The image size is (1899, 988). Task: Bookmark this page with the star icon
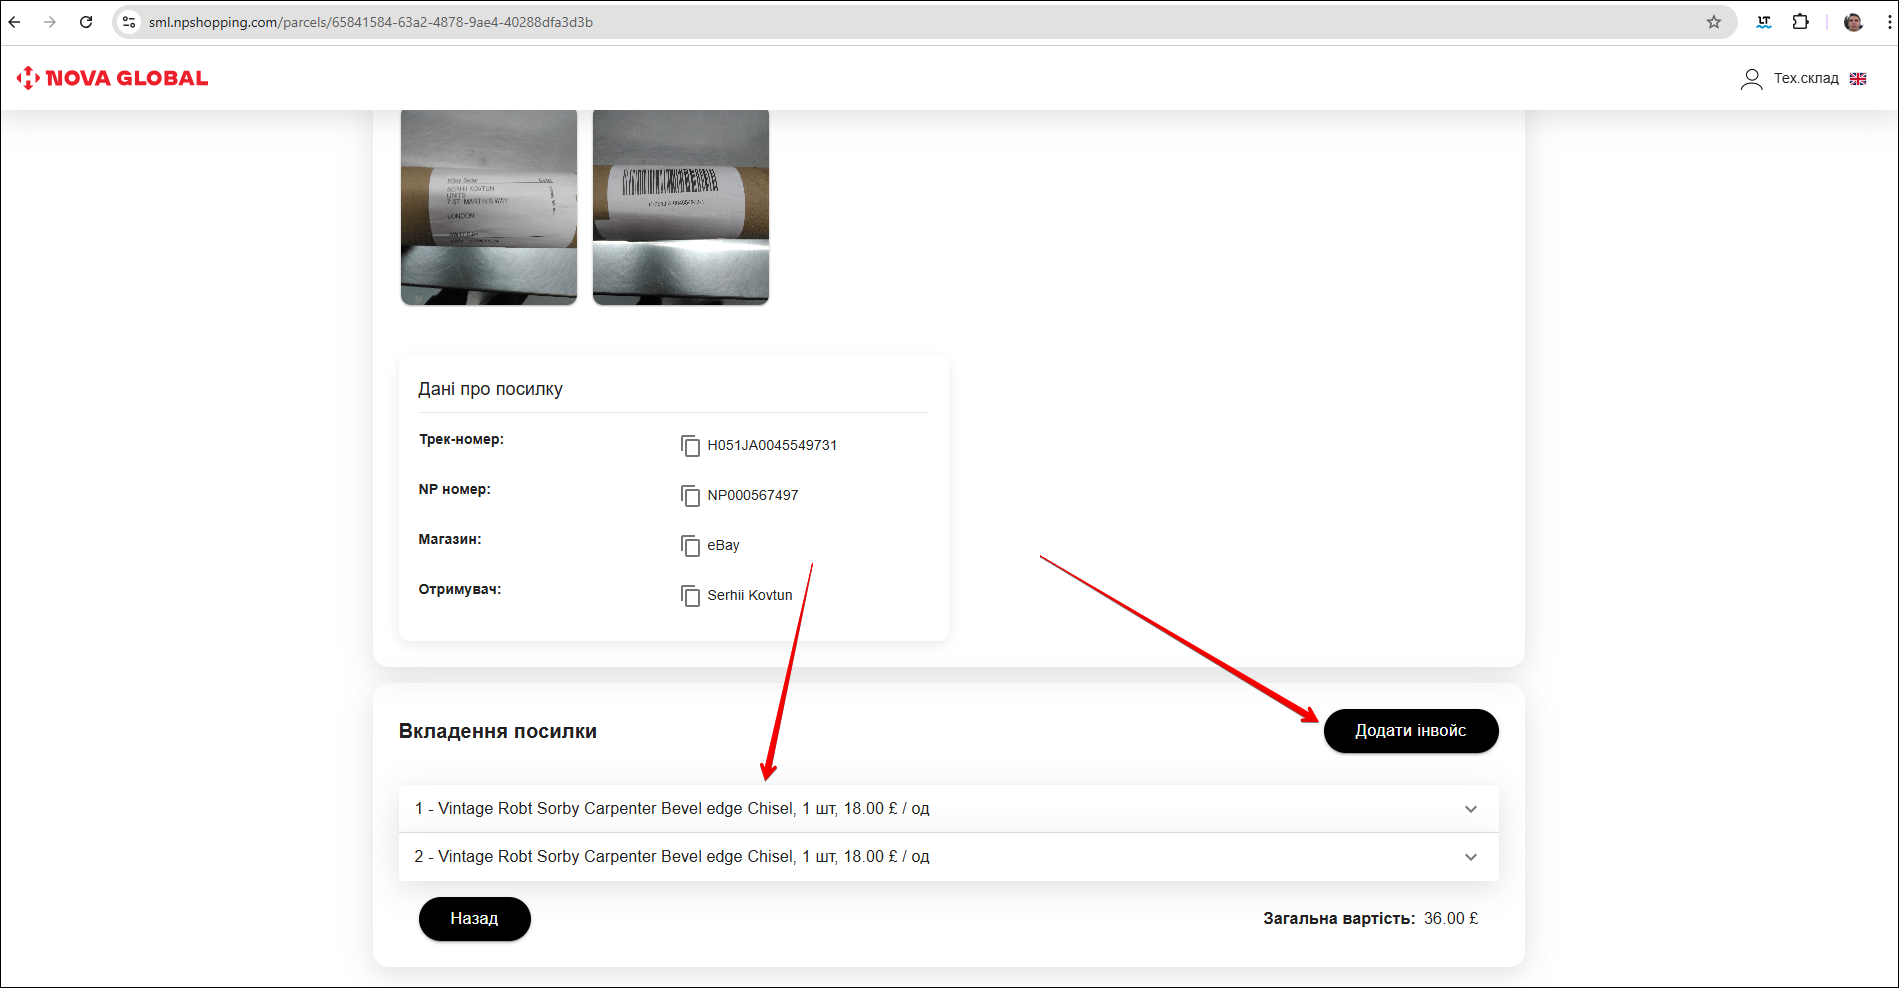coord(1714,22)
